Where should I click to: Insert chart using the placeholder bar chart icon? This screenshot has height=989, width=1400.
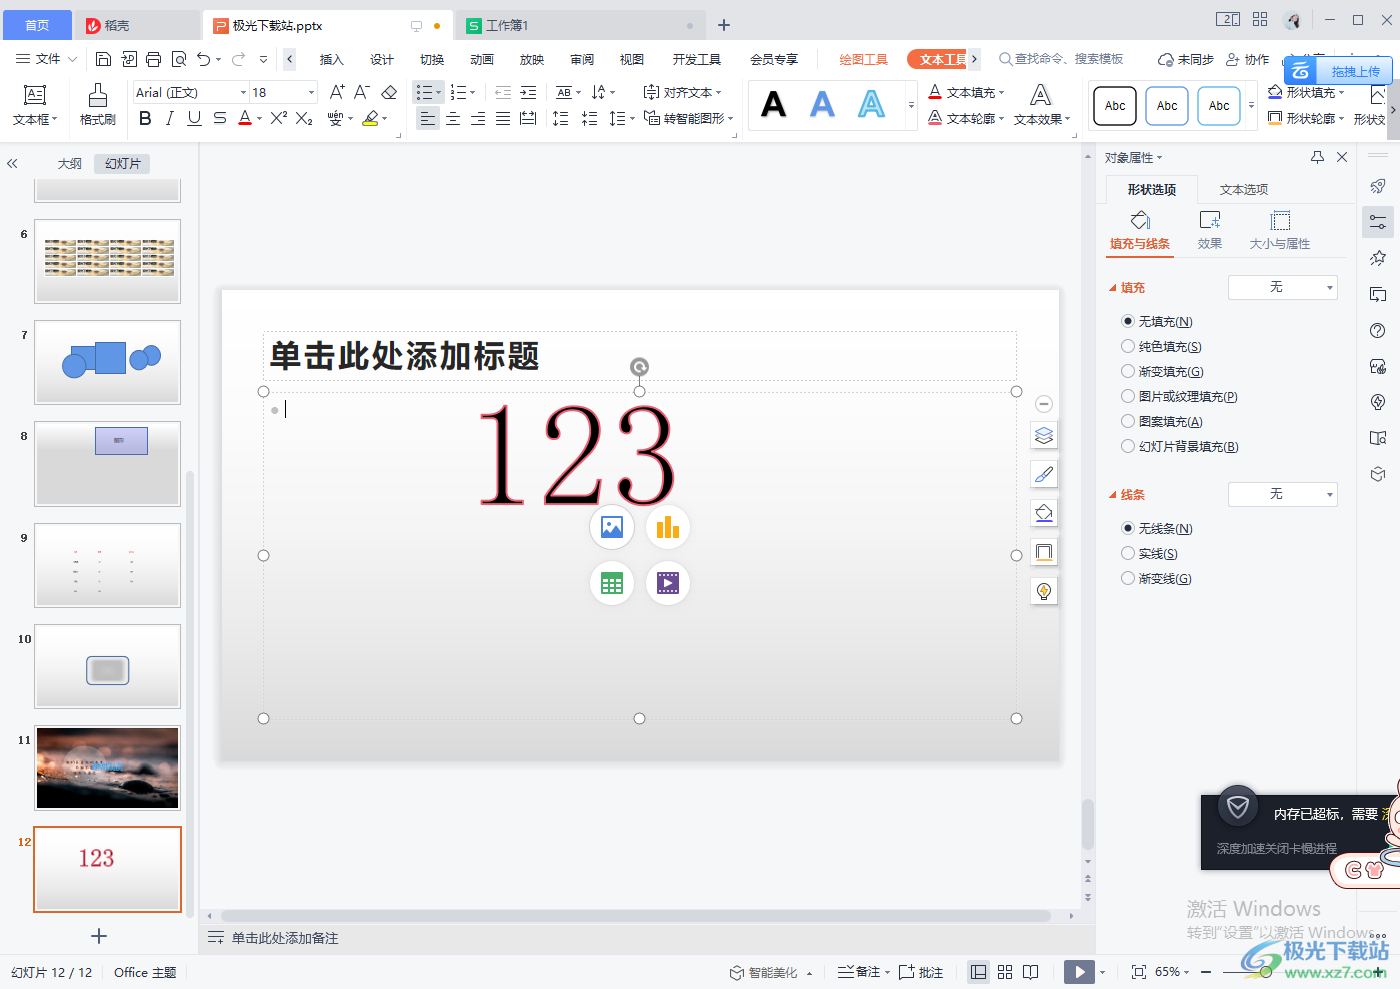[668, 527]
